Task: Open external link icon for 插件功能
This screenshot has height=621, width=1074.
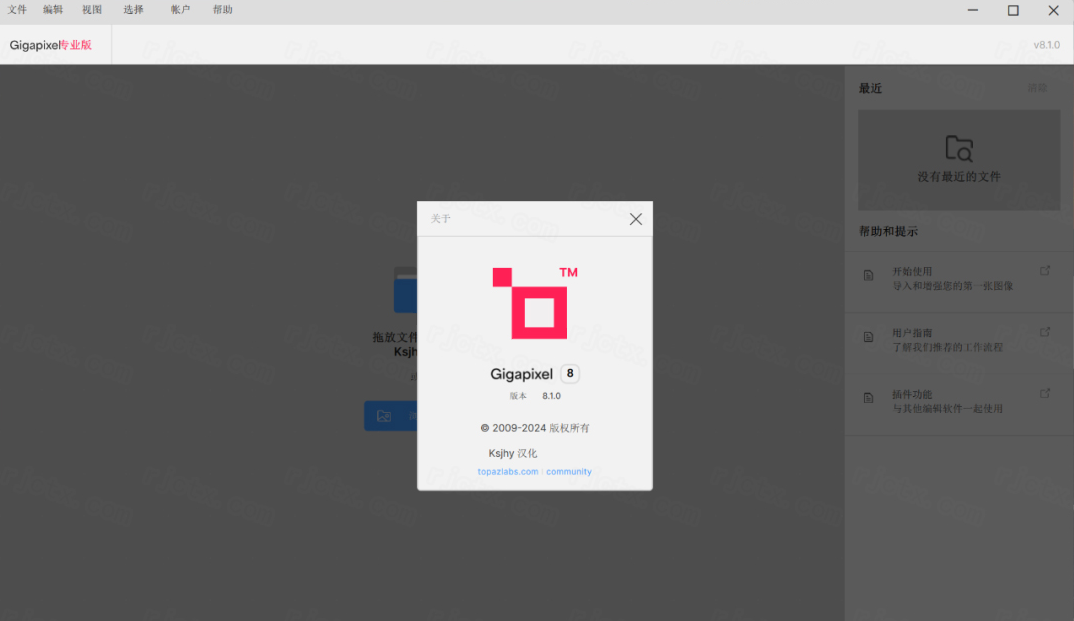Action: (x=1045, y=394)
